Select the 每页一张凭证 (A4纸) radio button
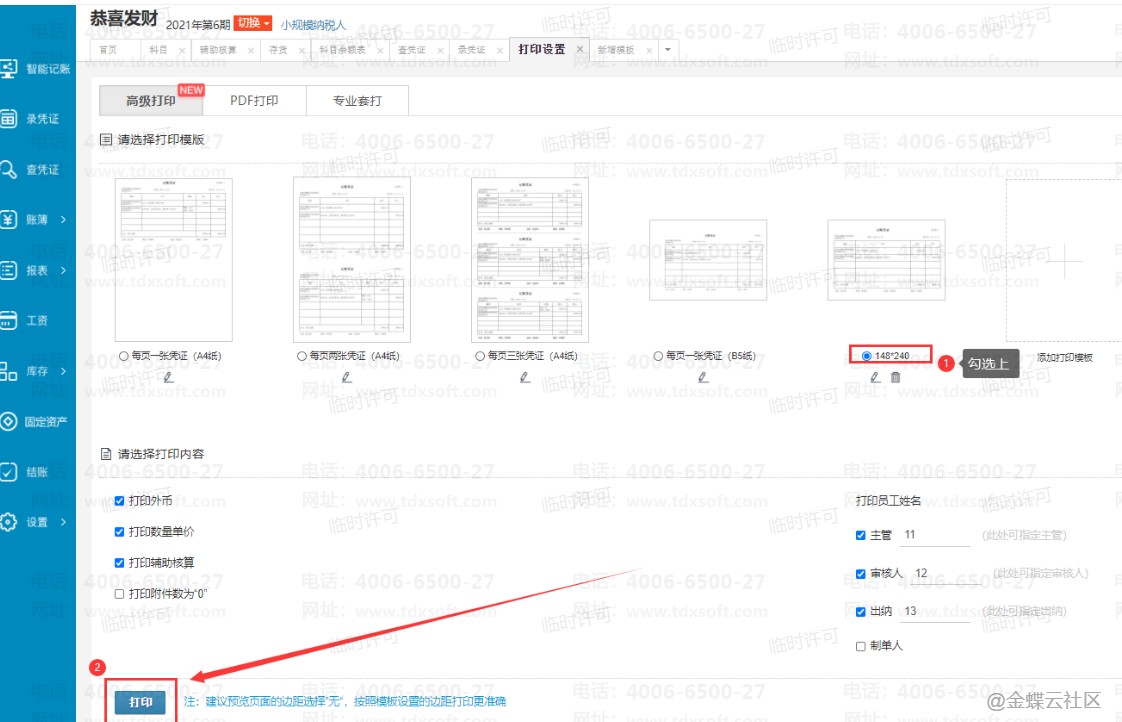This screenshot has width=1122, height=722. [x=124, y=356]
